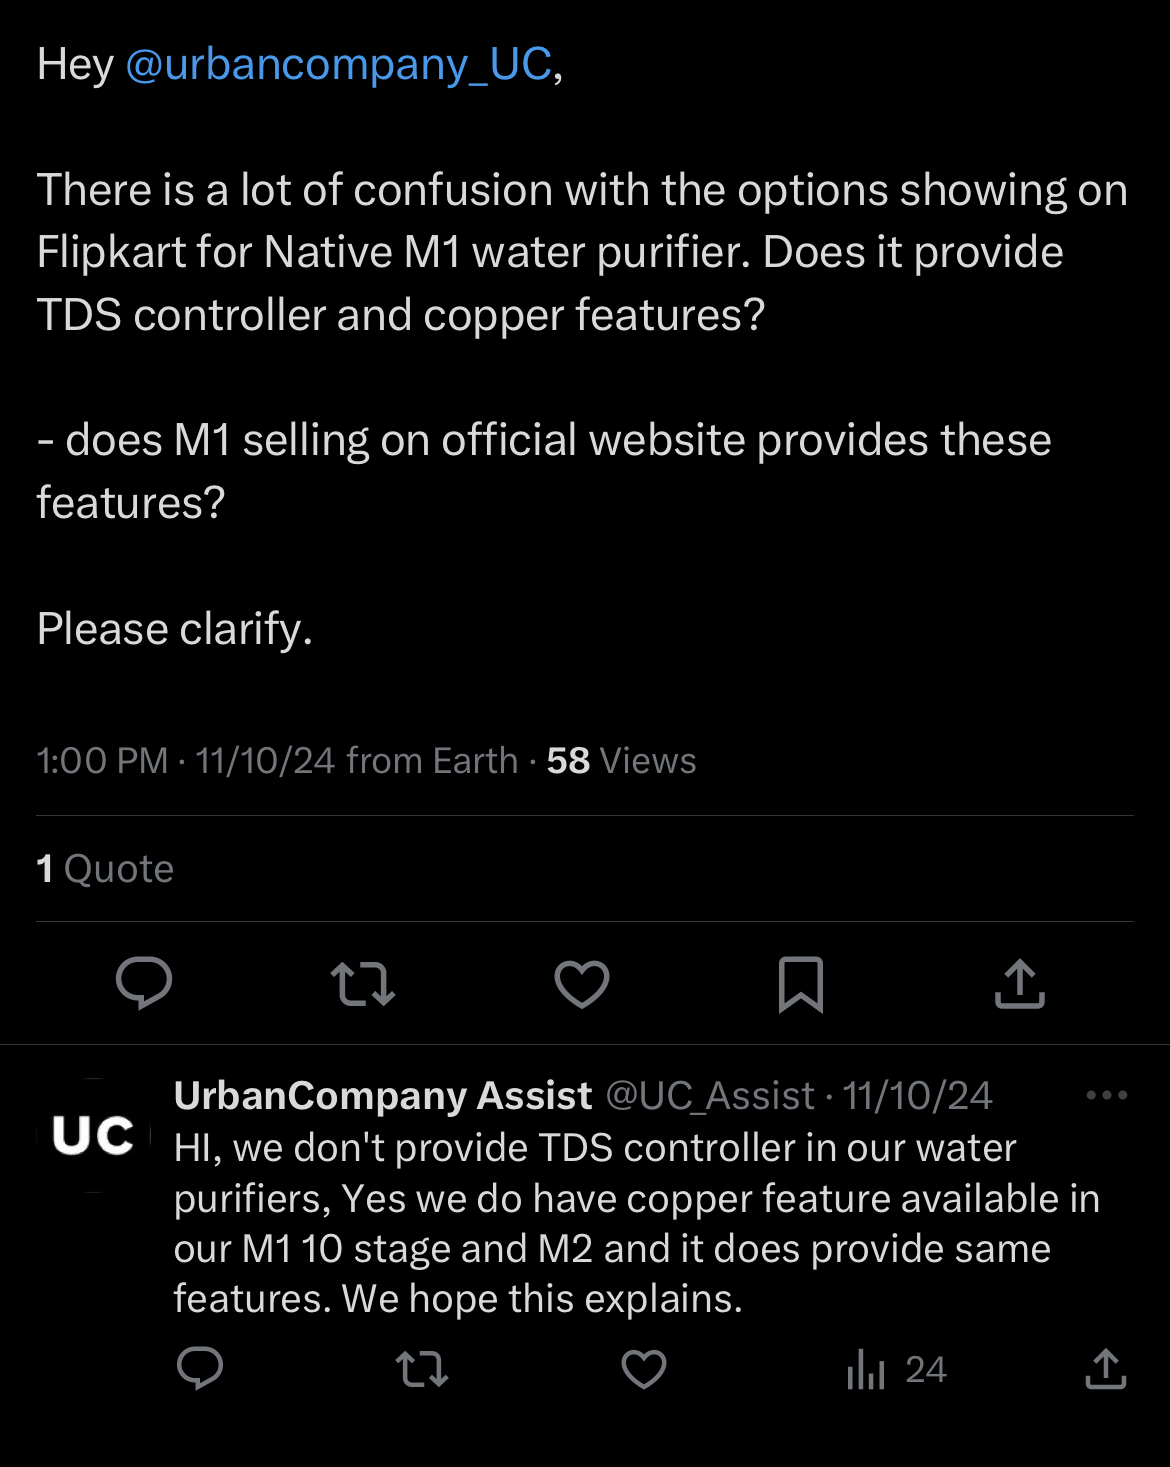This screenshot has width=1170, height=1467.
Task: Like the main tweet
Action: point(582,984)
